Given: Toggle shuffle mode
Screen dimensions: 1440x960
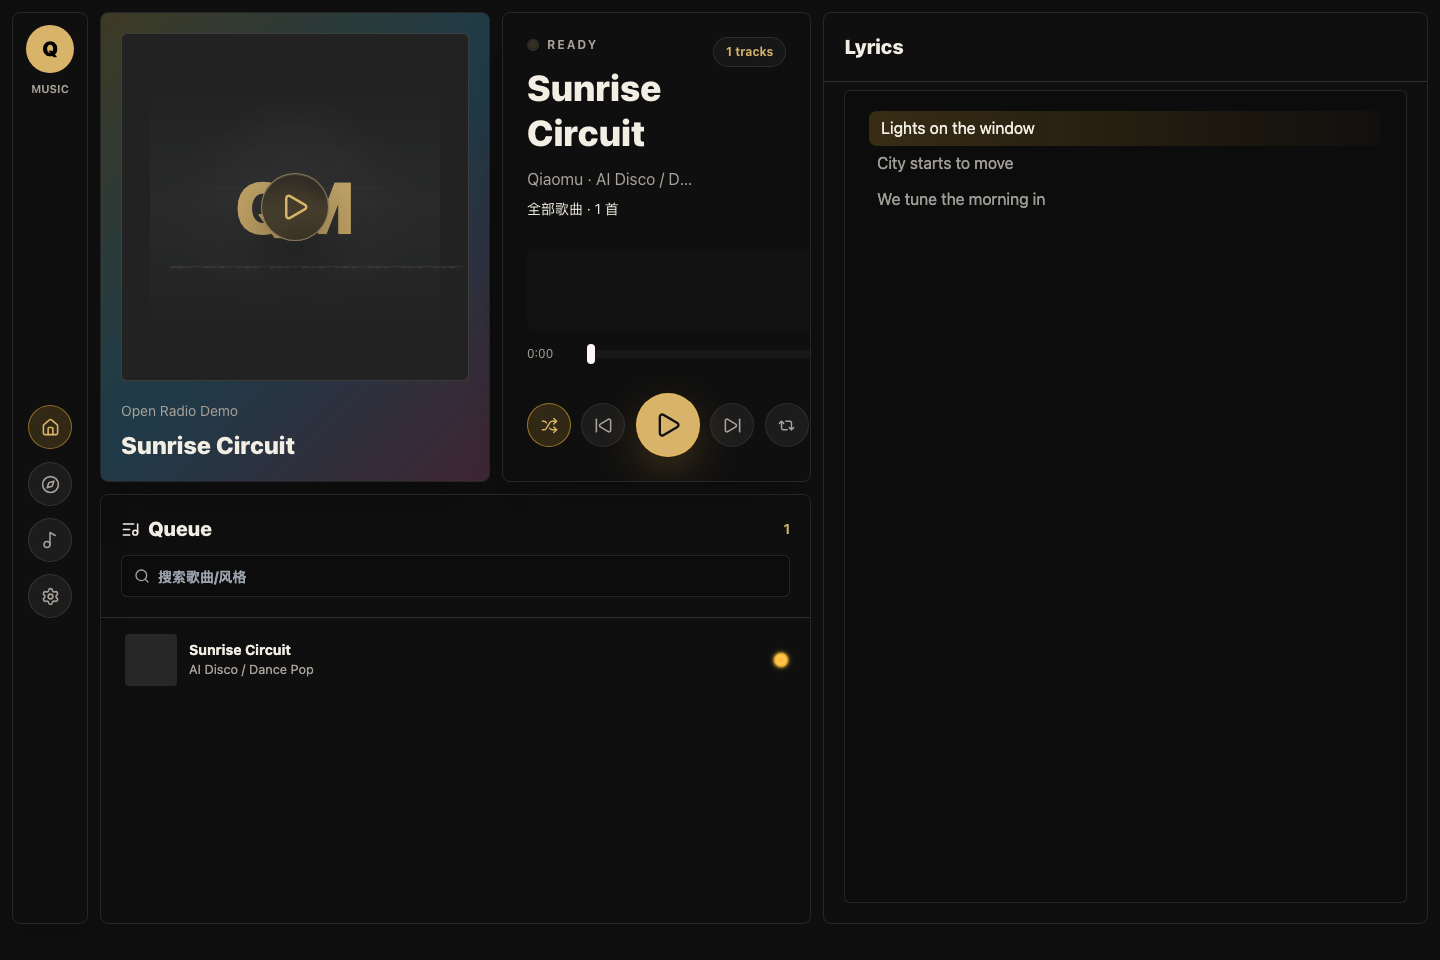Looking at the screenshot, I should click(549, 425).
